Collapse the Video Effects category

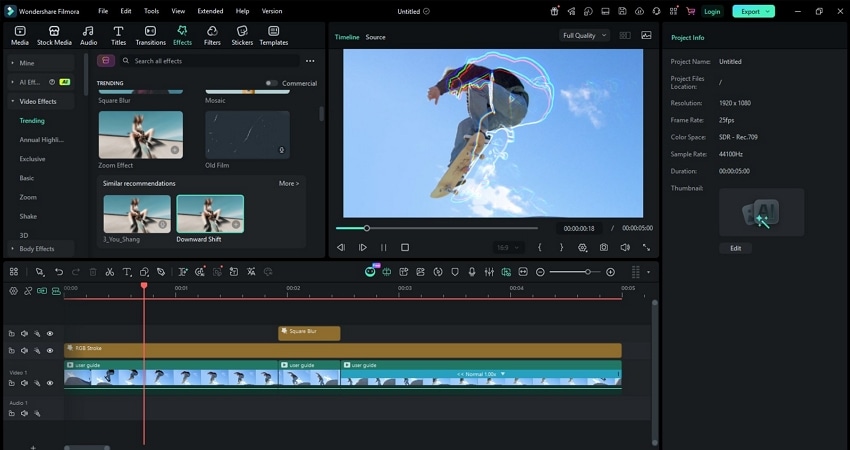click(41, 101)
